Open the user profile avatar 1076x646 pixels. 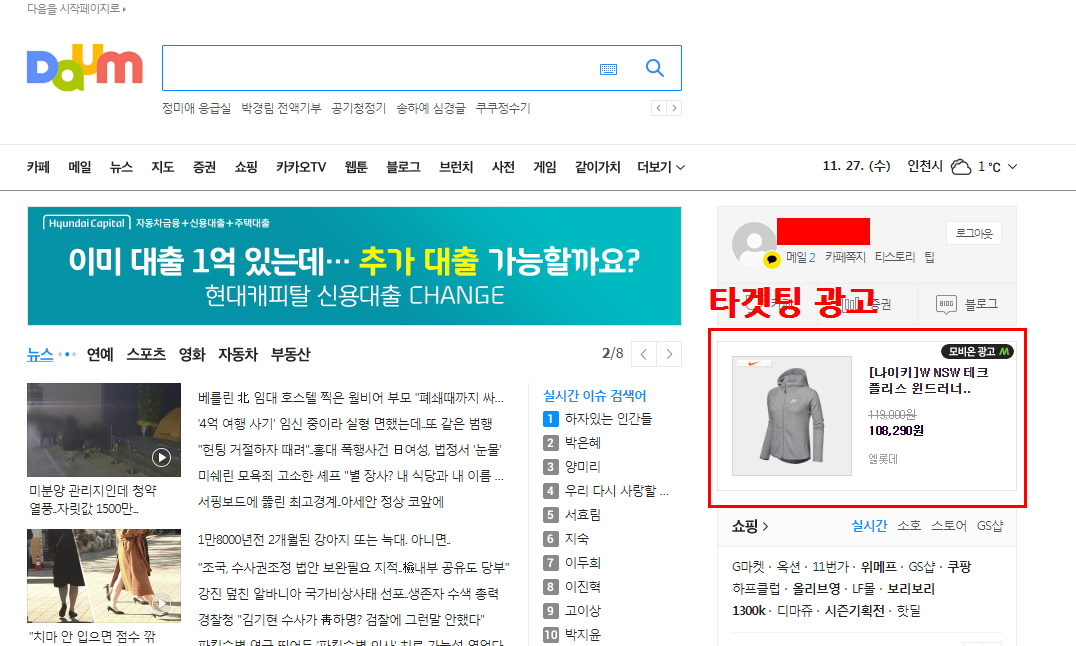coord(753,244)
